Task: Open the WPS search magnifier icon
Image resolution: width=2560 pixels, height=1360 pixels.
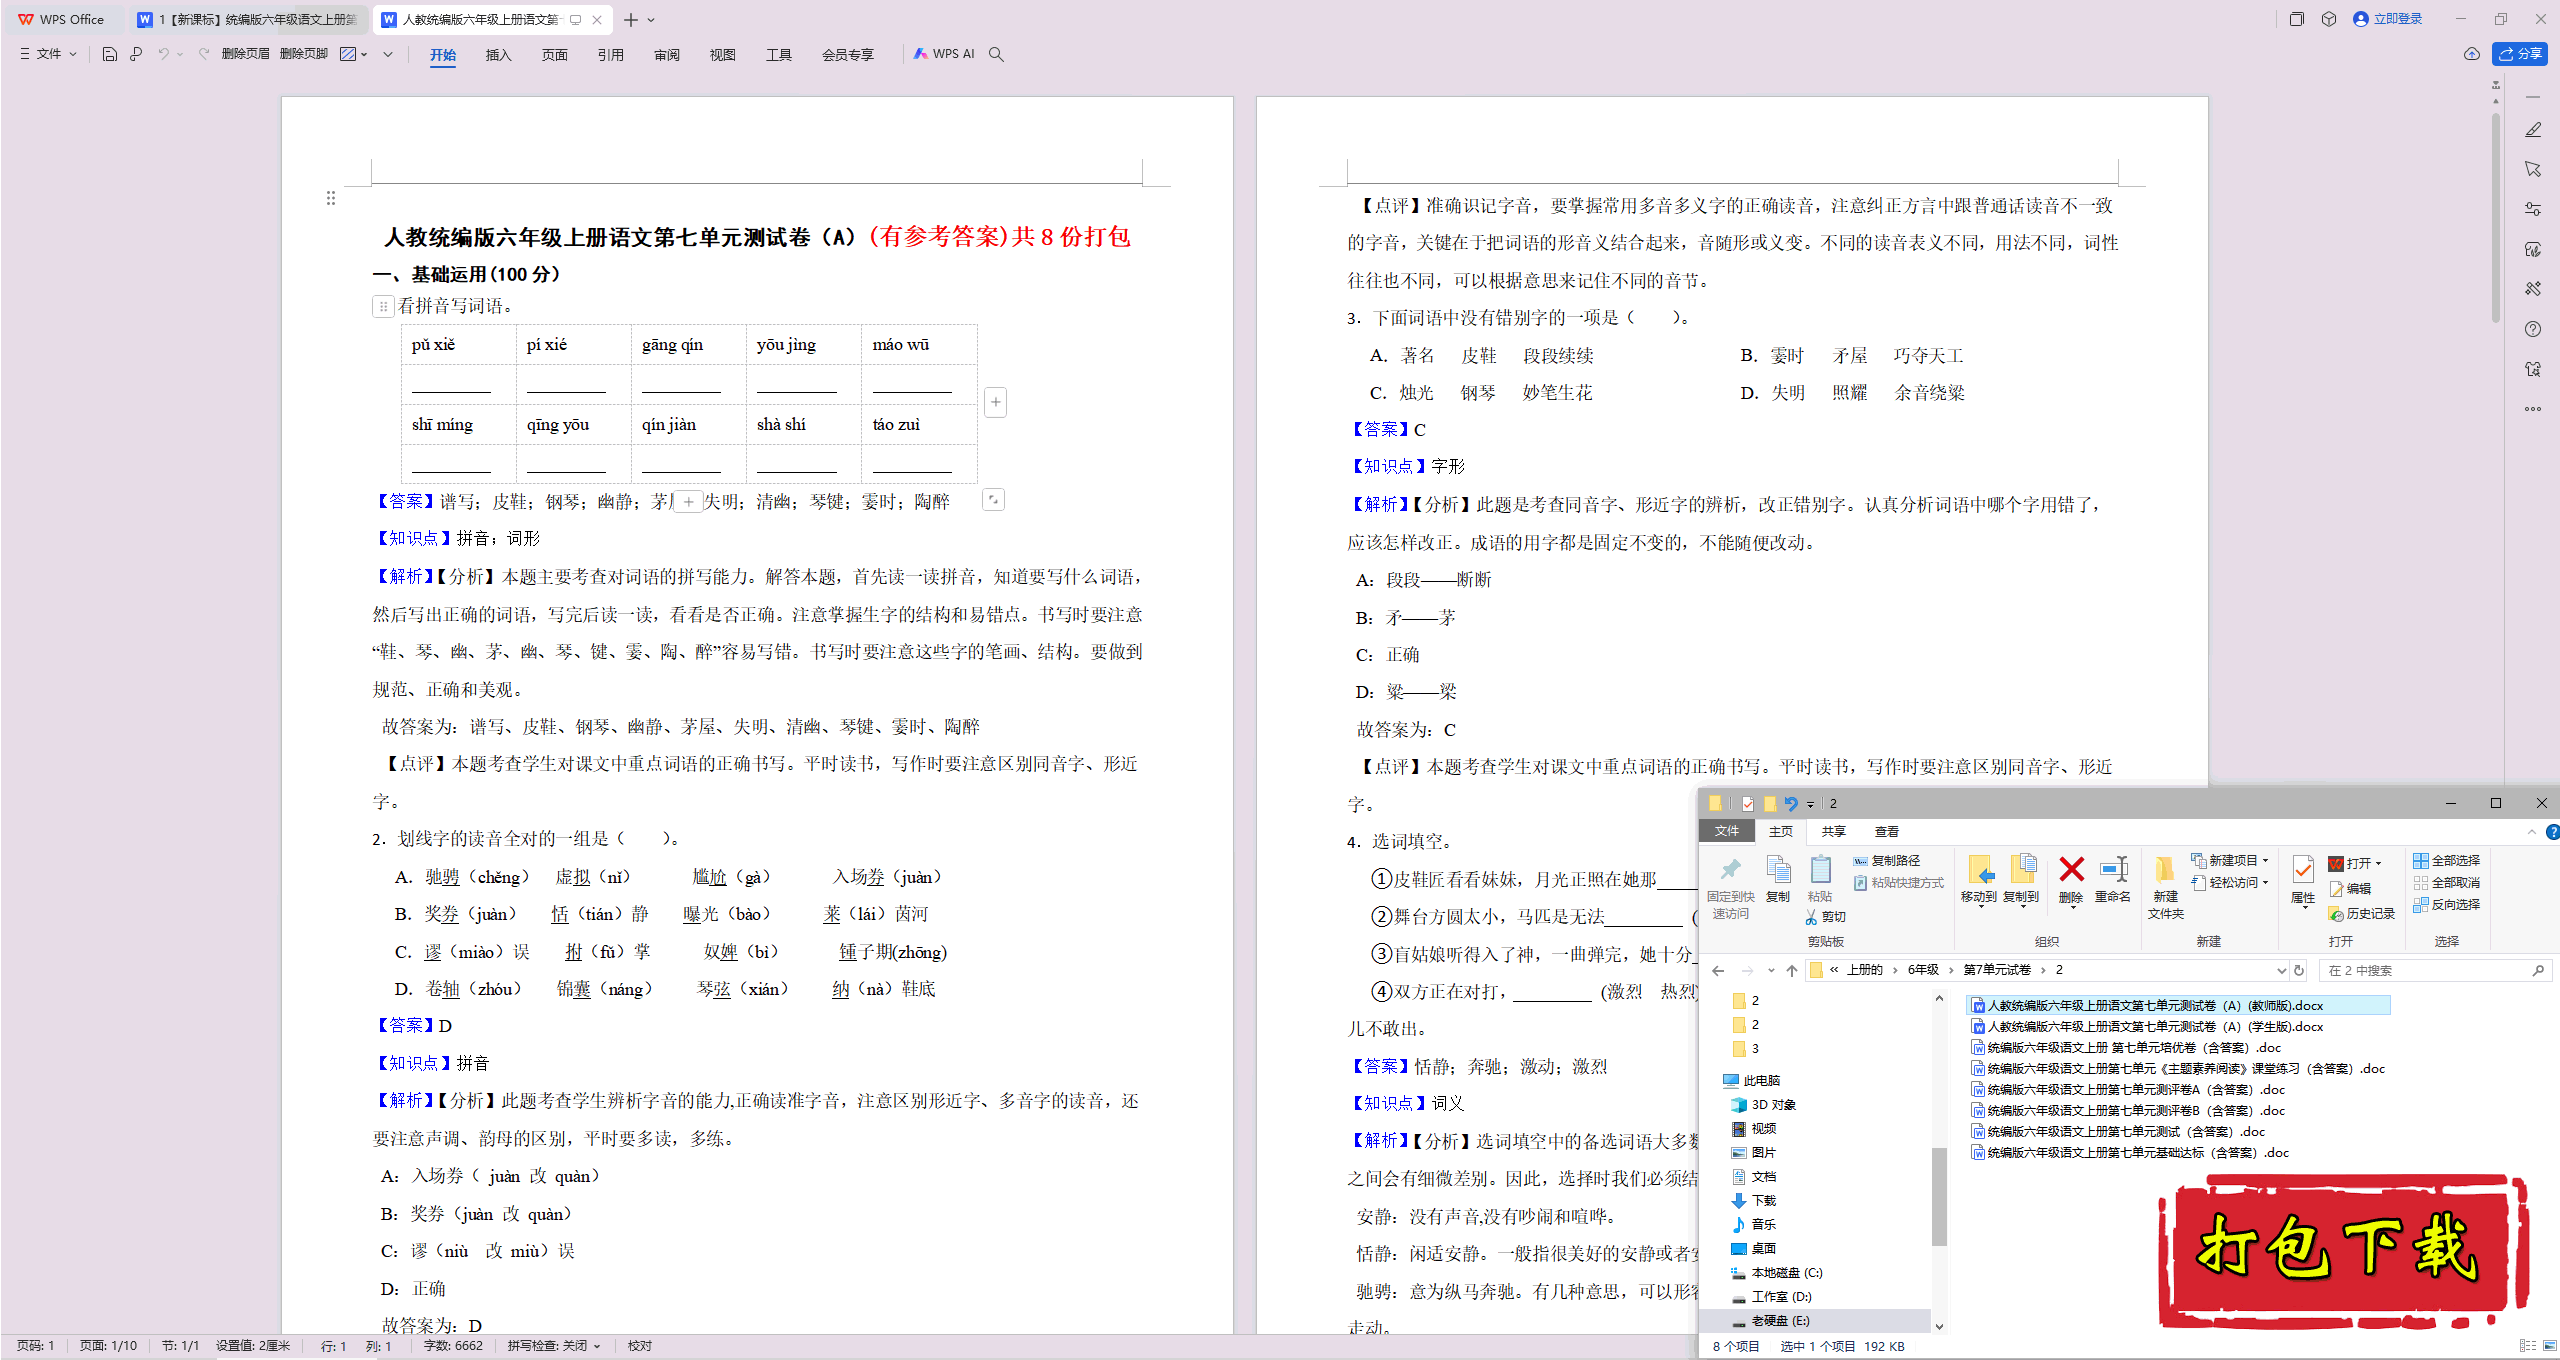Action: [996, 54]
